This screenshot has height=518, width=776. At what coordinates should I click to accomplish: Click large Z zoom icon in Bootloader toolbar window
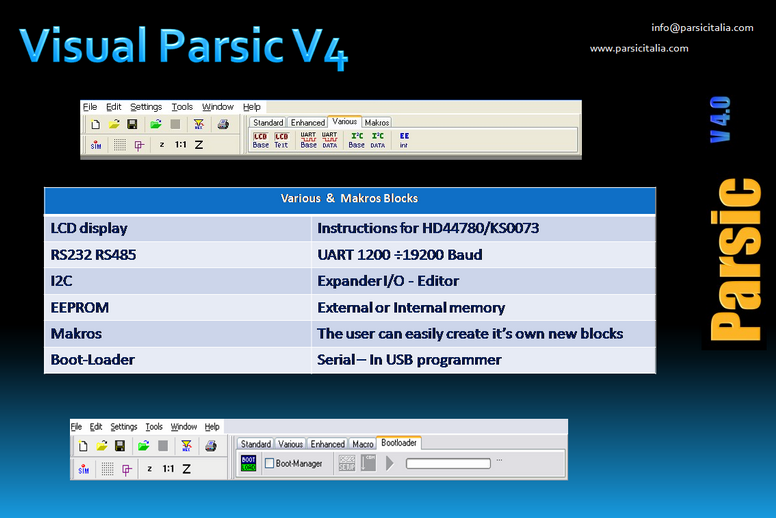tap(187, 469)
